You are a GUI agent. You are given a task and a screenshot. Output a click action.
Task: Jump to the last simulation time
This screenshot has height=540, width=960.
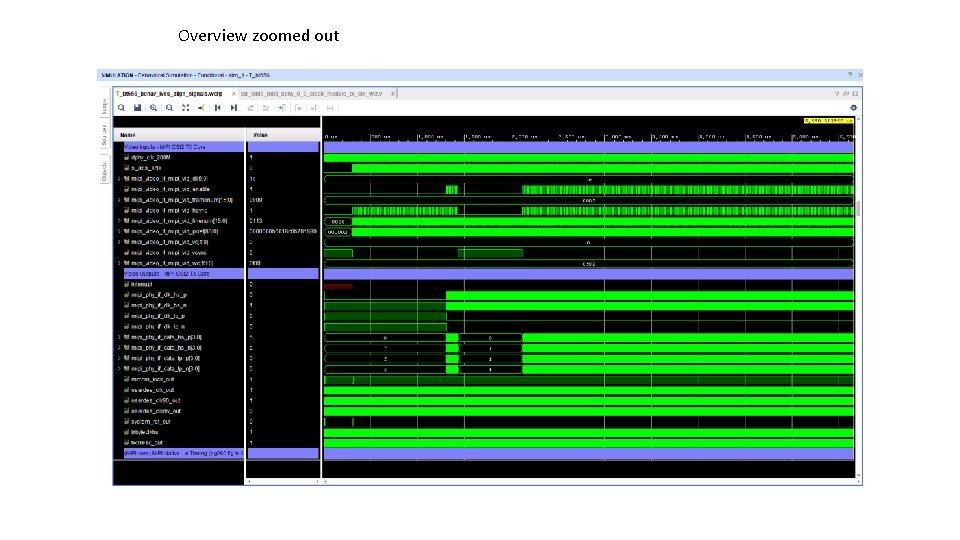pyautogui.click(x=233, y=108)
